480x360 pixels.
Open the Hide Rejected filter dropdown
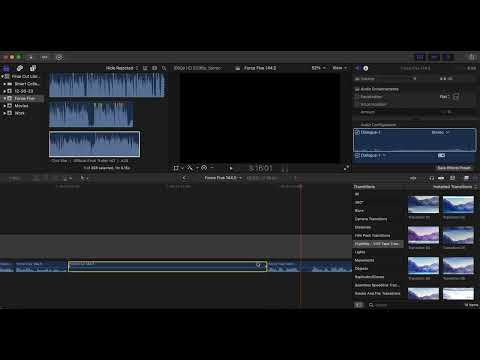click(122, 68)
